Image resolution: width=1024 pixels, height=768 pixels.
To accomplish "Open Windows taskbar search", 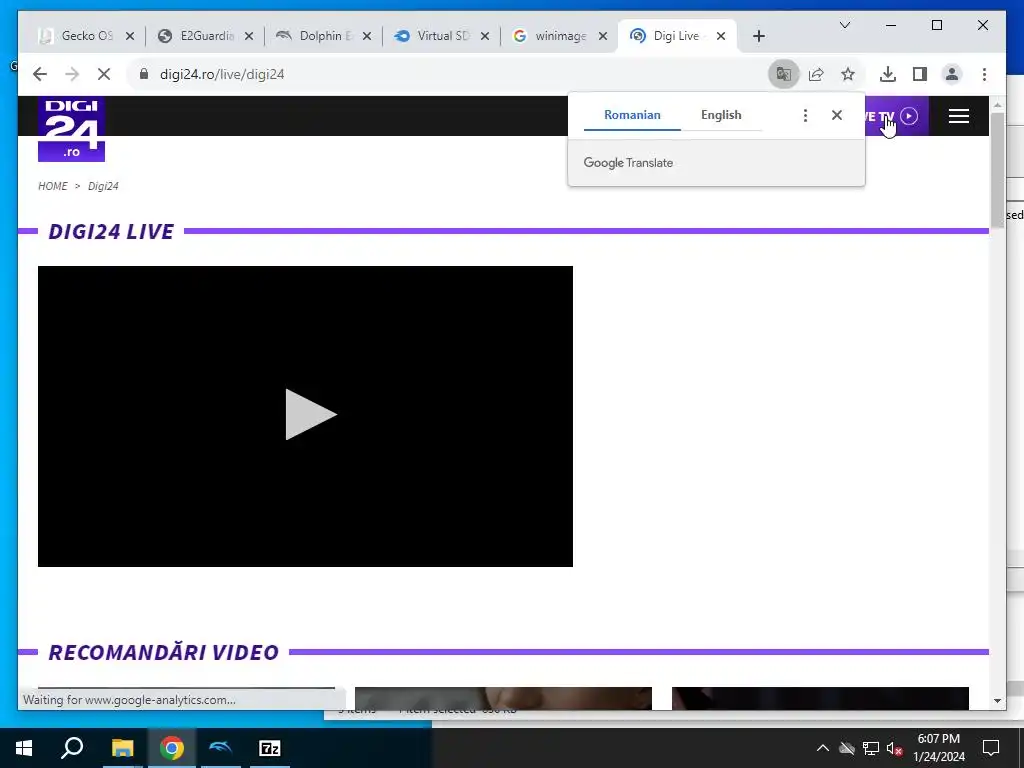I will coord(72,748).
